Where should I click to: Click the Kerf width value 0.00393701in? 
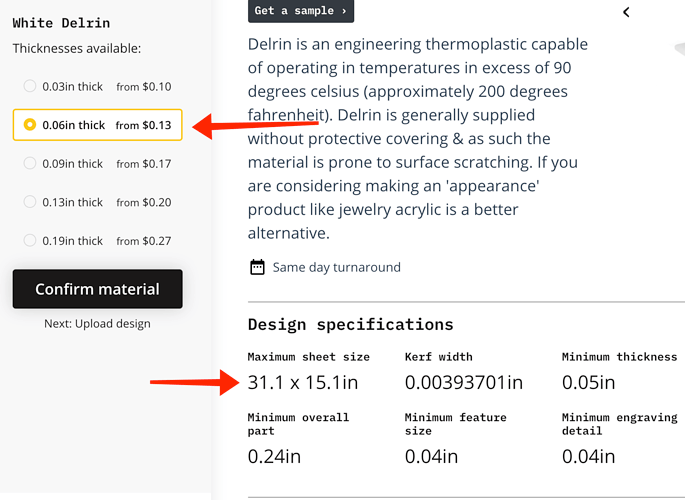tap(464, 382)
